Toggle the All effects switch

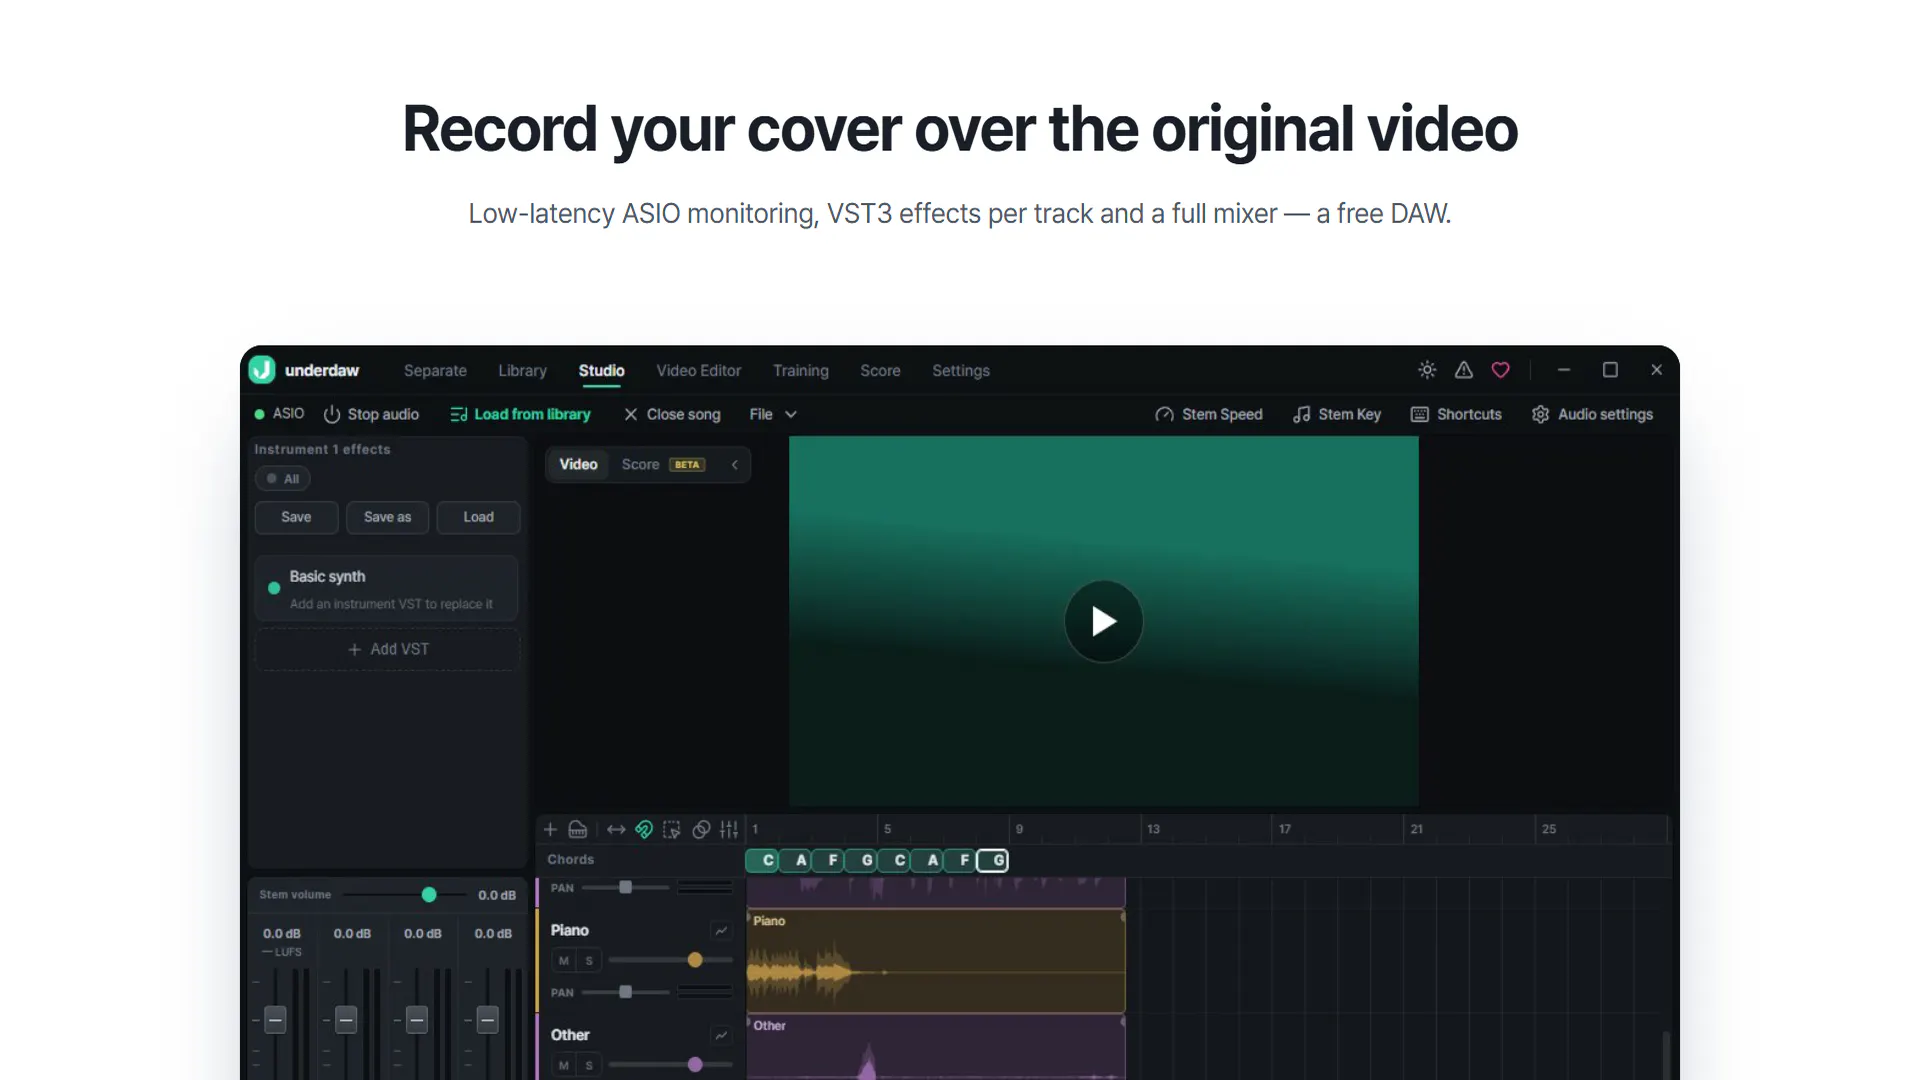click(282, 479)
